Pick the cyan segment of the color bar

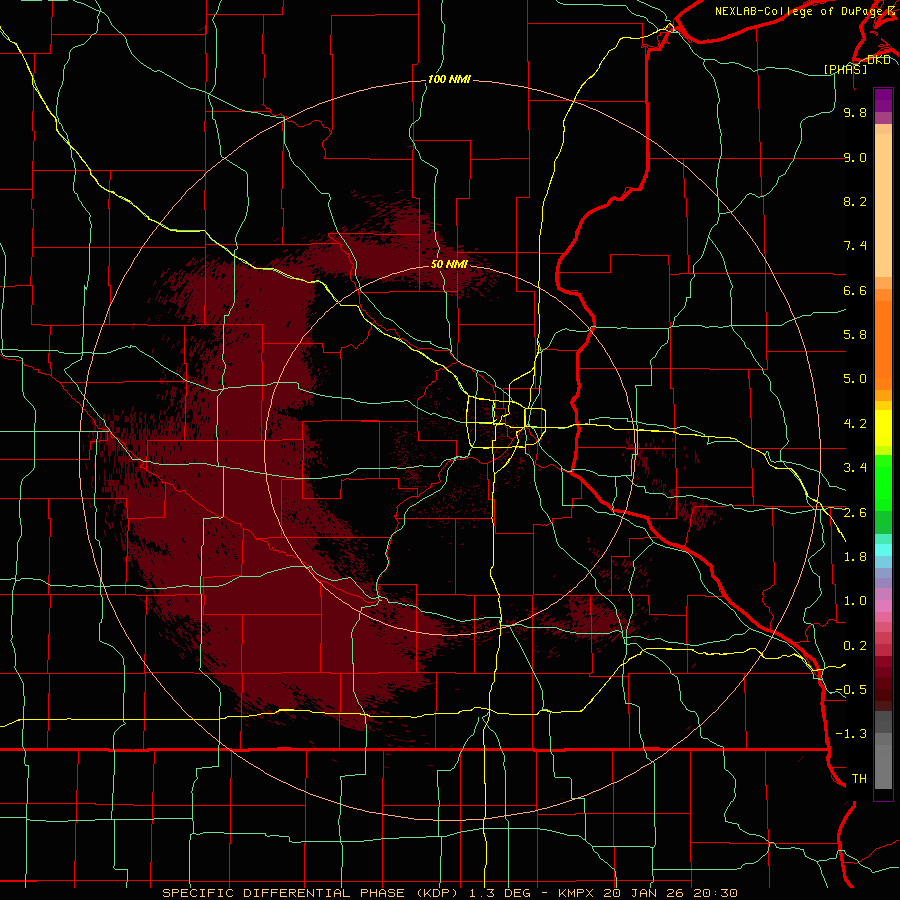tap(883, 549)
